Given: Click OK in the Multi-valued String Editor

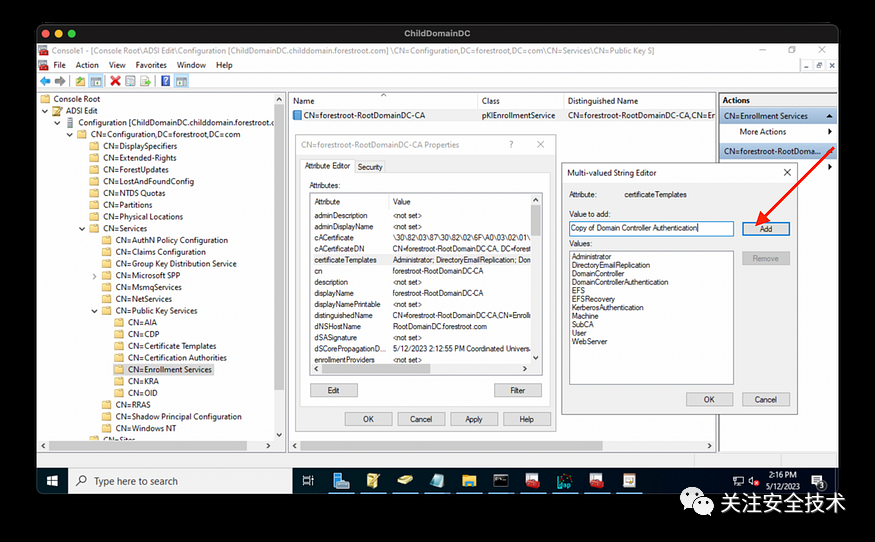Looking at the screenshot, I should click(x=709, y=399).
